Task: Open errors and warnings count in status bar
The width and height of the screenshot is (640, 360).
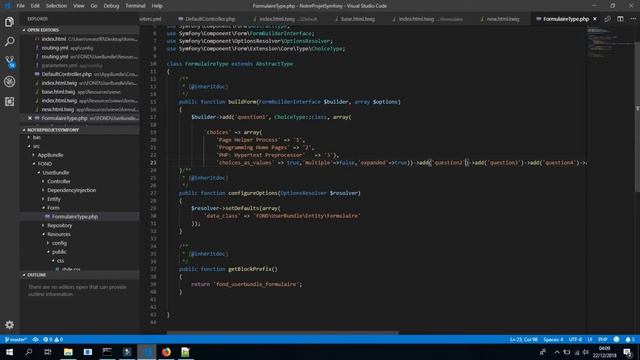Action: coord(53,340)
